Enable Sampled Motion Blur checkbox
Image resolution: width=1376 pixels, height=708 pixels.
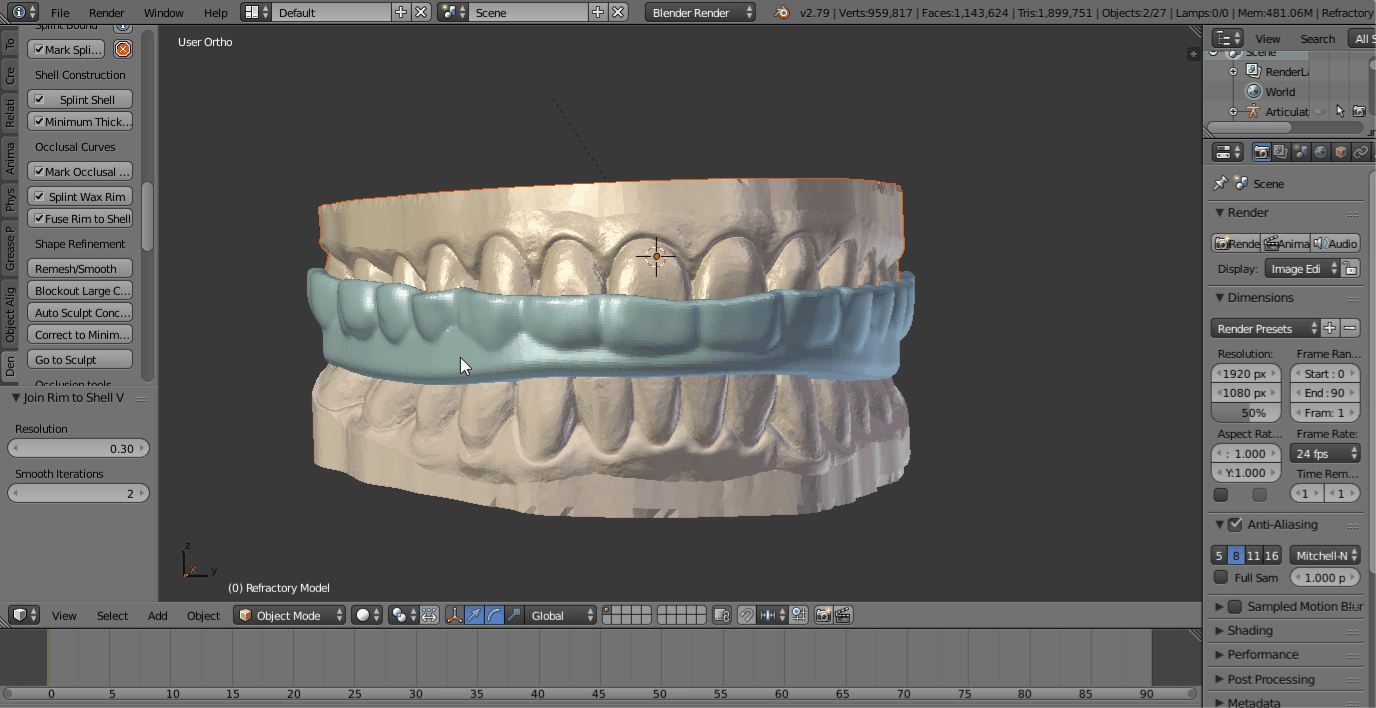[x=1235, y=606]
